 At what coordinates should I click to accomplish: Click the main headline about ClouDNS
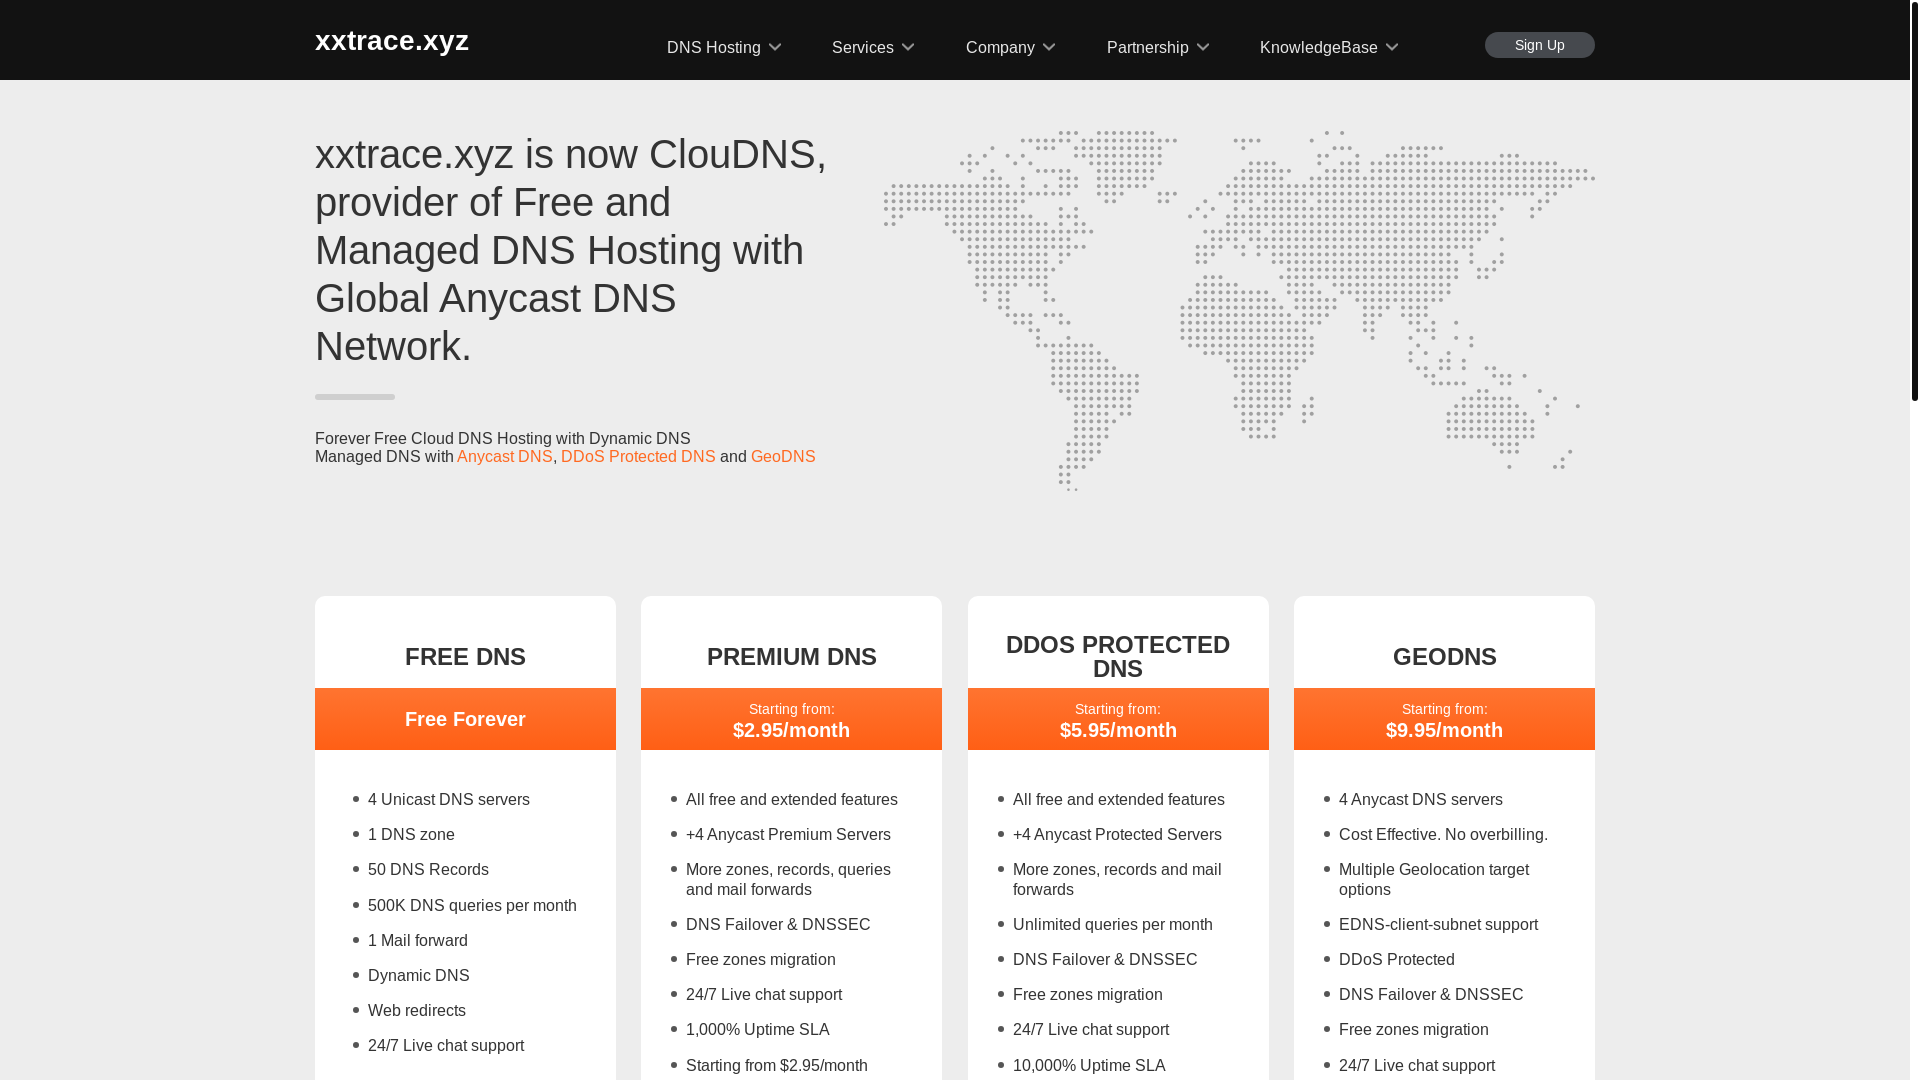coord(571,250)
